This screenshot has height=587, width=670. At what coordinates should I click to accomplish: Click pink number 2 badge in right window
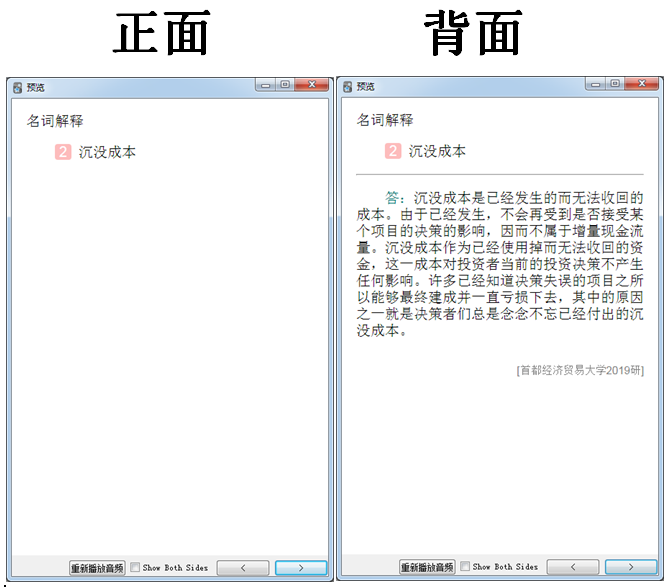(393, 151)
